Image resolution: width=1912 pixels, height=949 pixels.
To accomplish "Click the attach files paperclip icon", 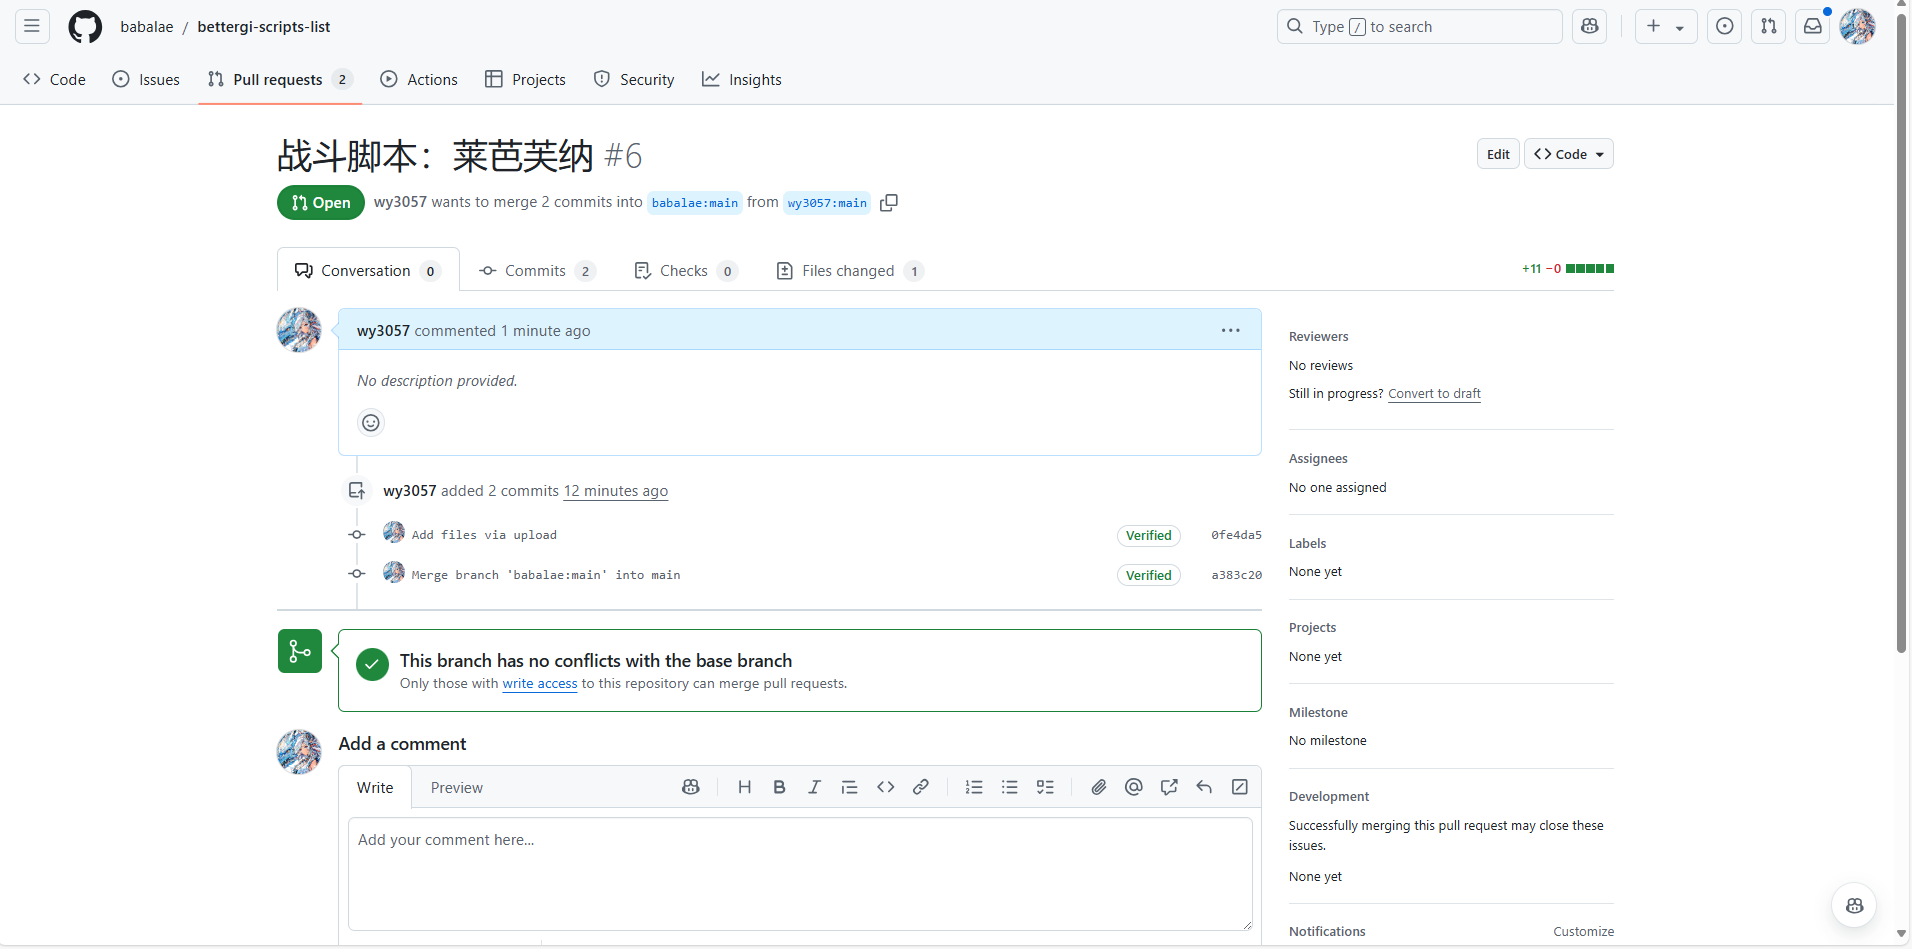I will point(1098,788).
